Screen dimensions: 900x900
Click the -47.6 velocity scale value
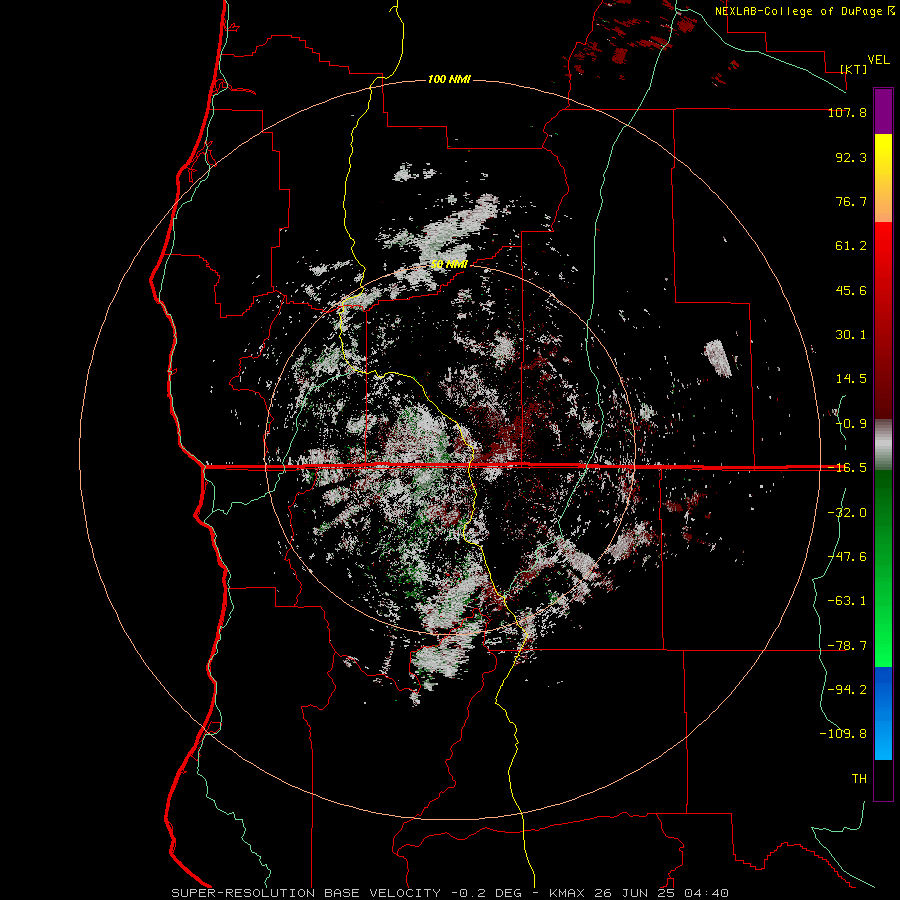pyautogui.click(x=847, y=557)
